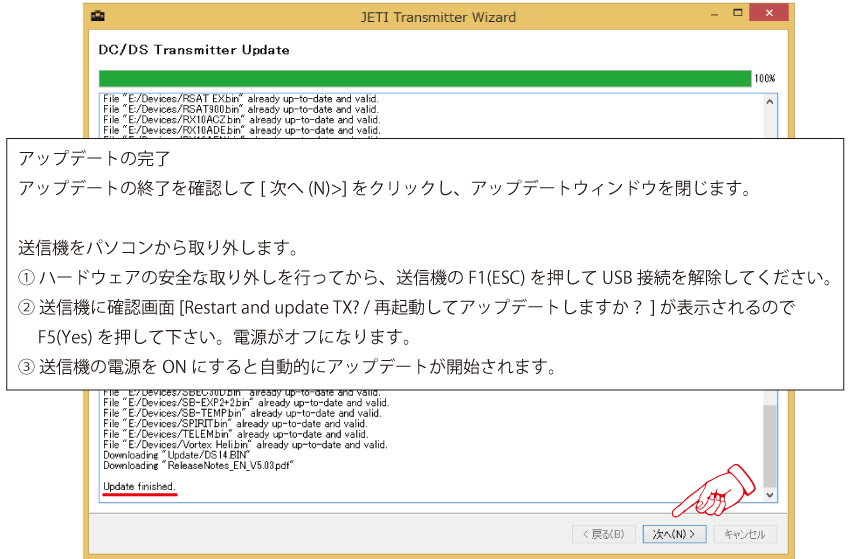Click the RX10ACZ.bin log line

pos(242,119)
